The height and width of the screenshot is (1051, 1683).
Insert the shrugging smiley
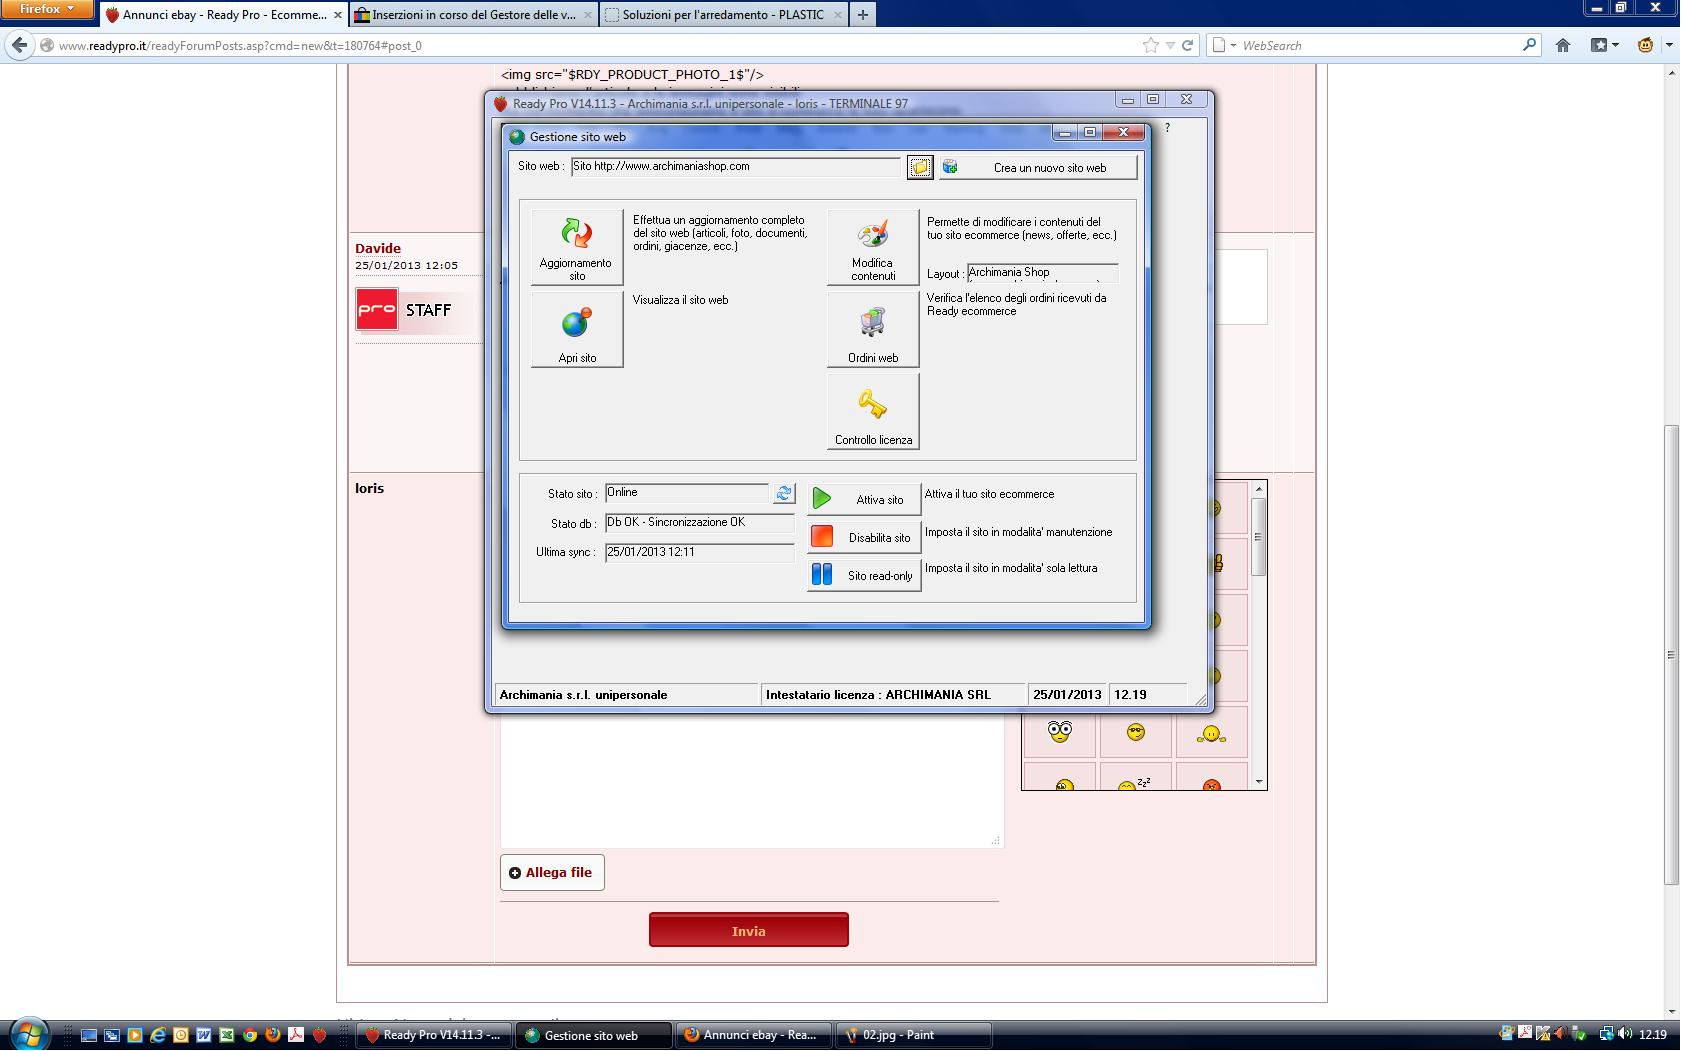pyautogui.click(x=1211, y=734)
